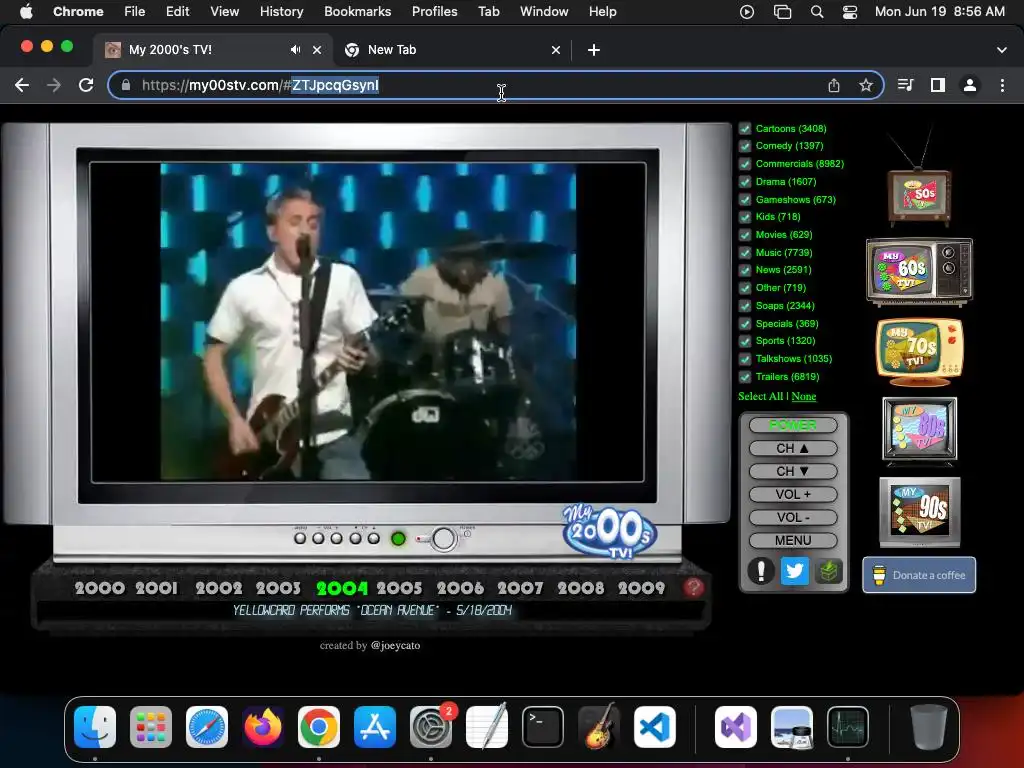Click Chrome's back arrow
The width and height of the screenshot is (1024, 768).
[x=22, y=85]
